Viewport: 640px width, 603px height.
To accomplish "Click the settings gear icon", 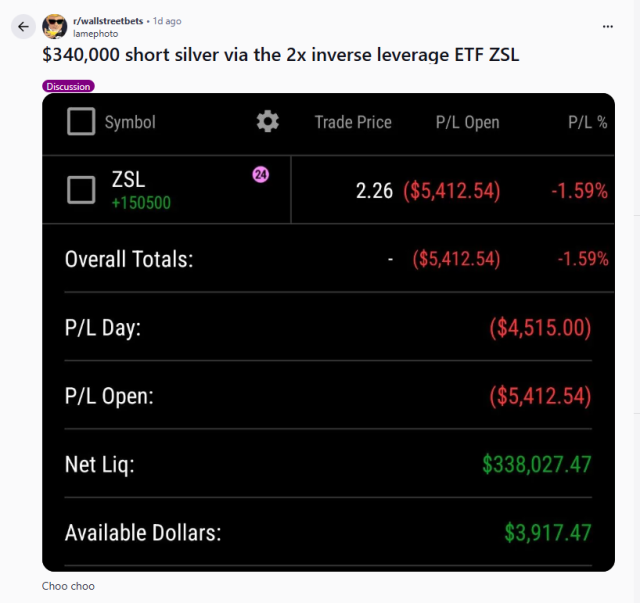I will tap(267, 122).
